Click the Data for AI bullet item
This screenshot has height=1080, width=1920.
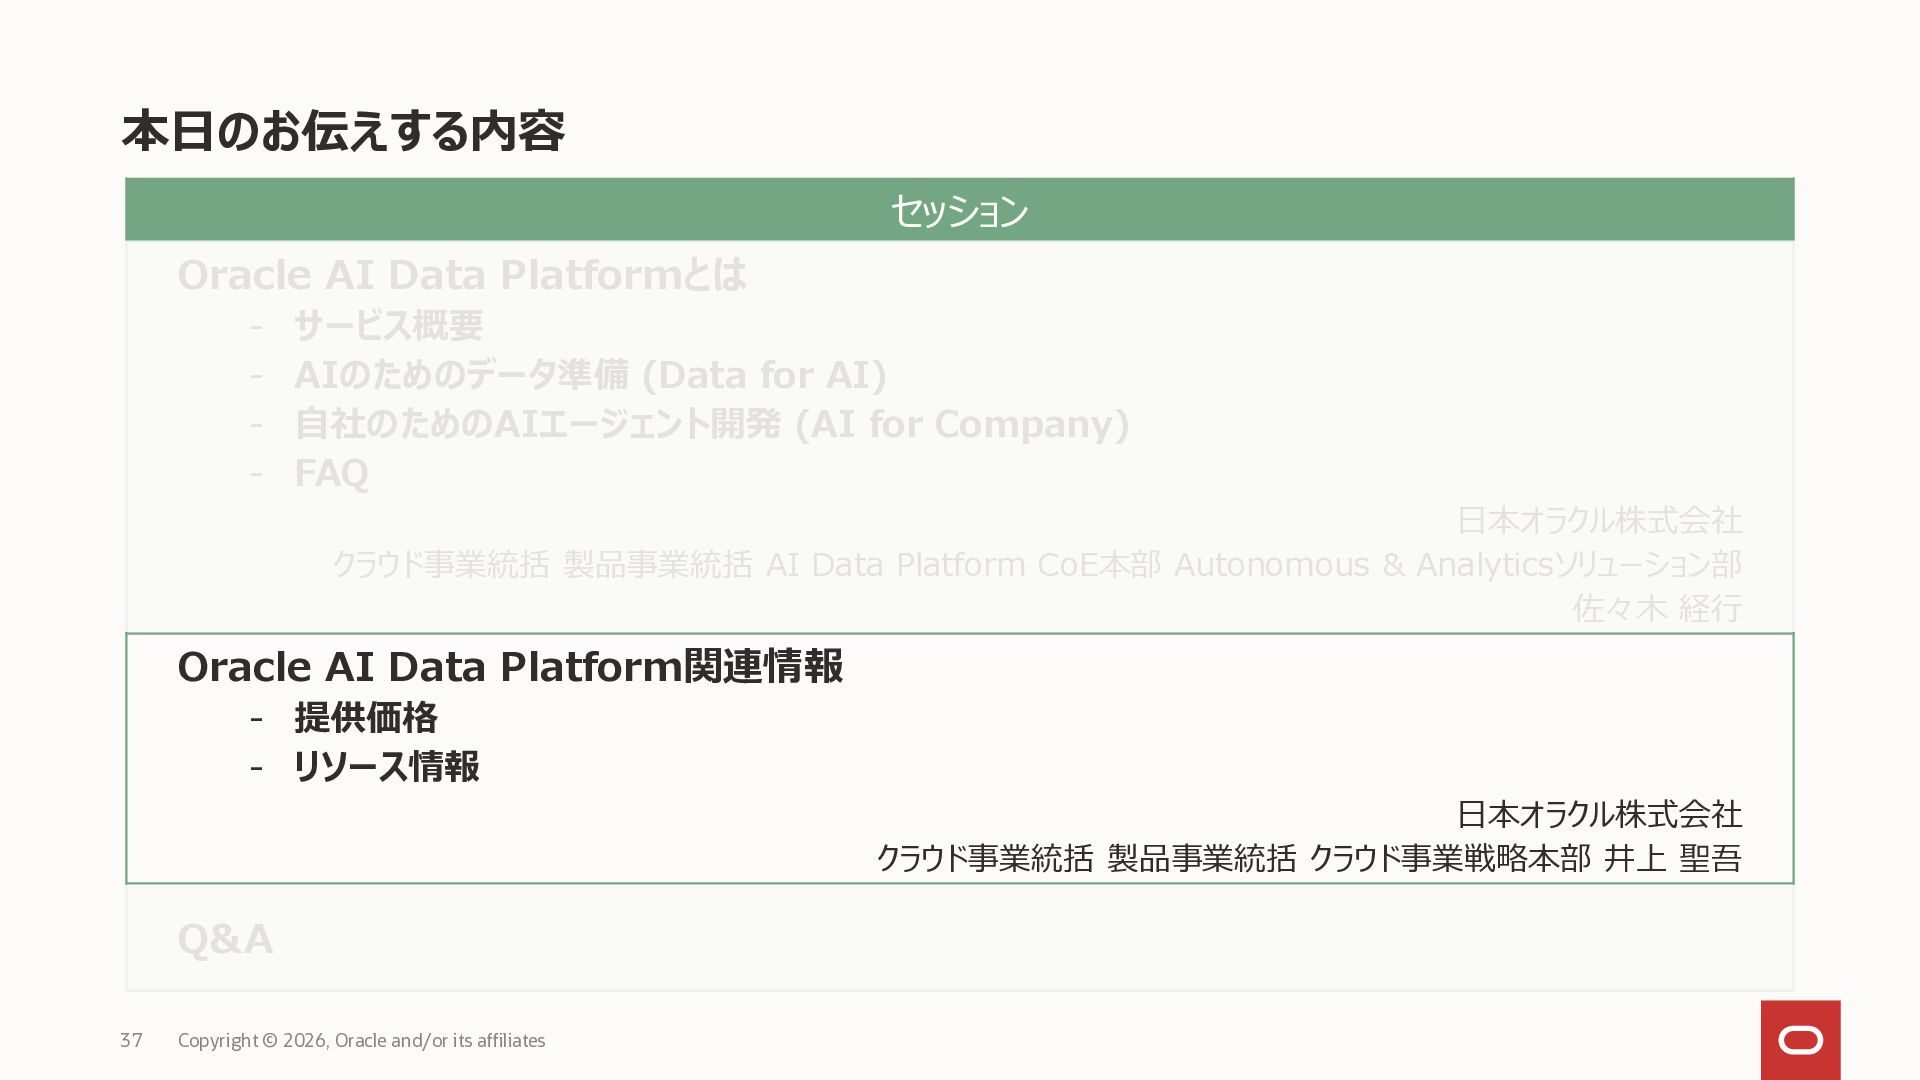(x=590, y=375)
